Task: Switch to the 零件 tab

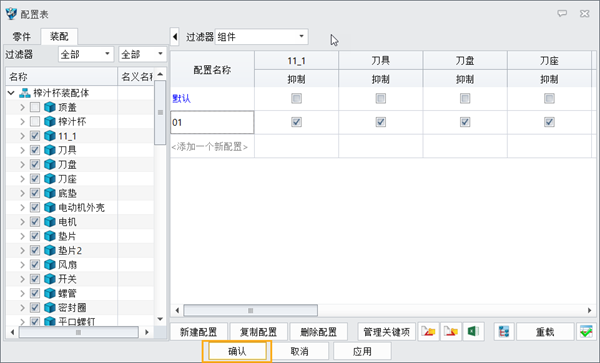Action: (x=21, y=37)
